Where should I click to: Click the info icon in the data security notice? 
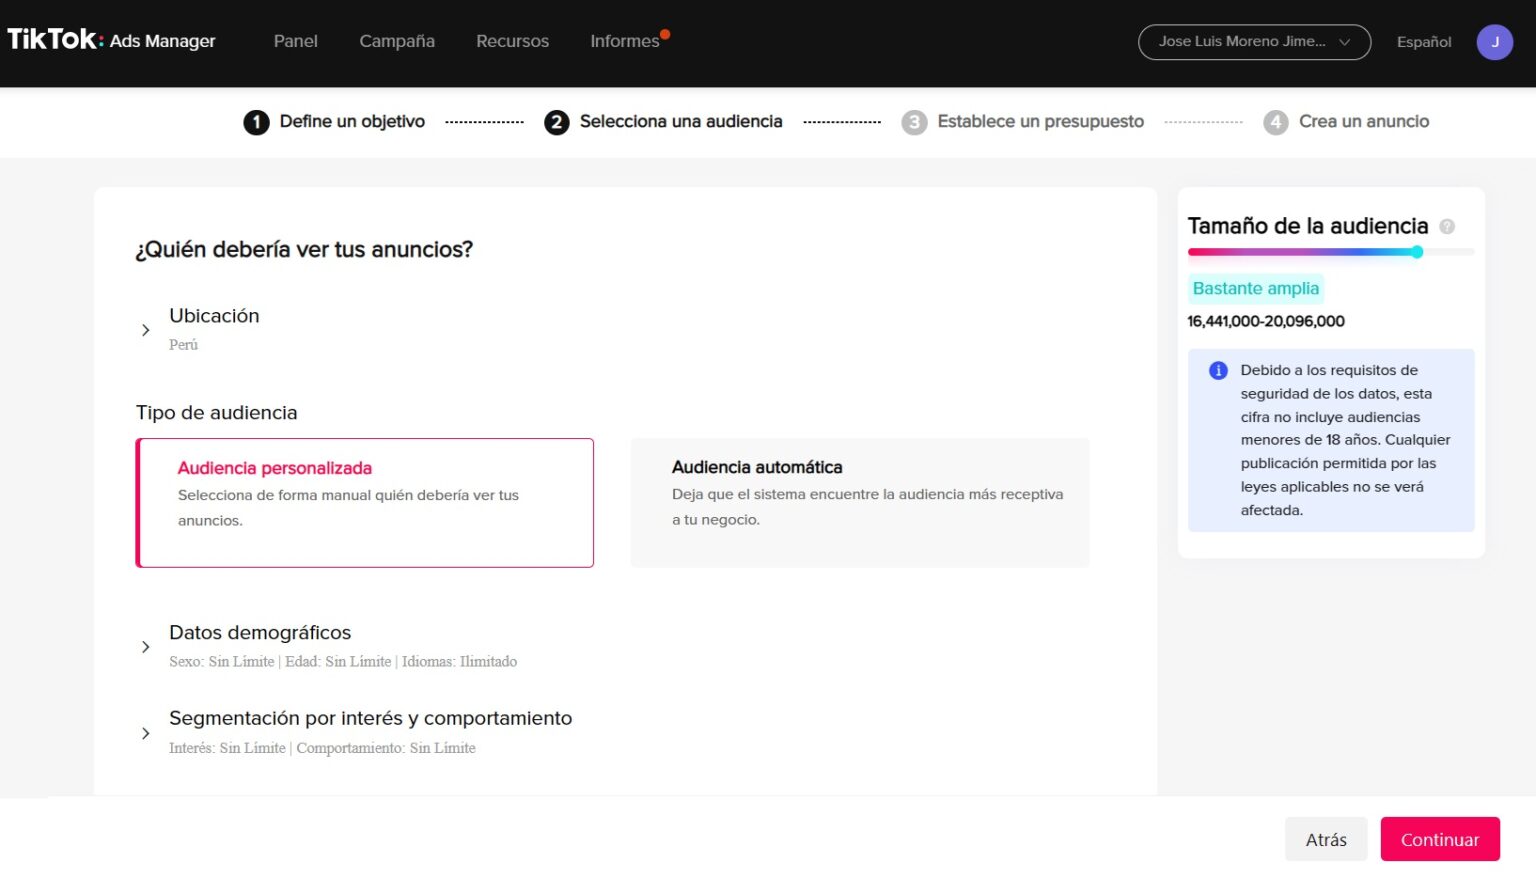1217,370
